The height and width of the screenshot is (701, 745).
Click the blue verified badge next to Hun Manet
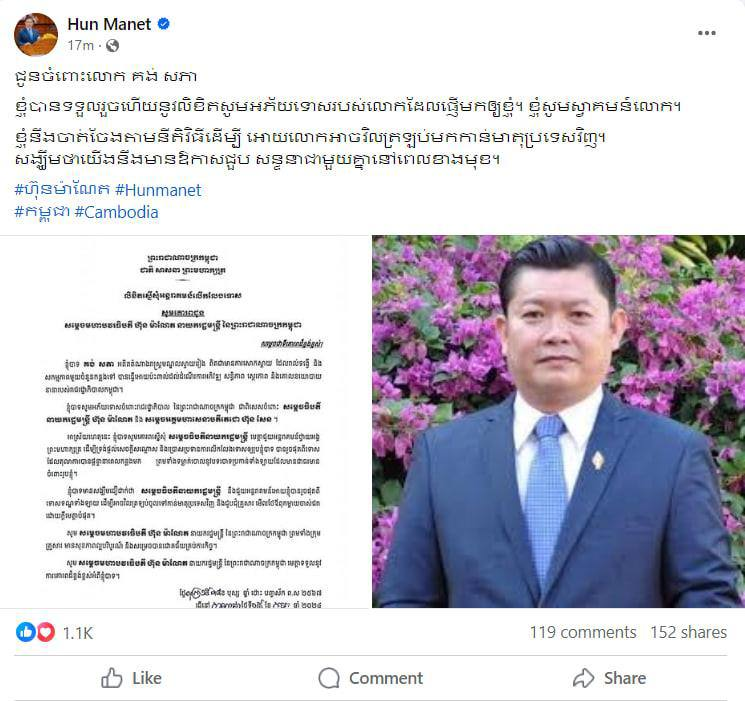163,23
